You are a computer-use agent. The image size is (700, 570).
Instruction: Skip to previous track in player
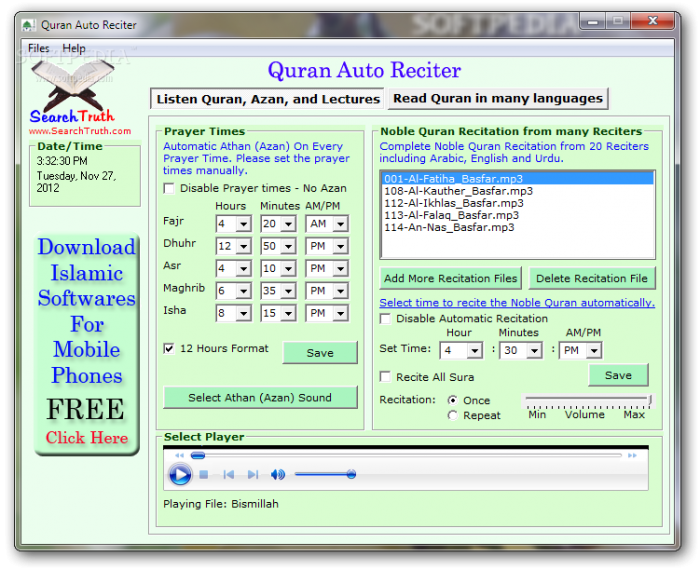tap(229, 475)
